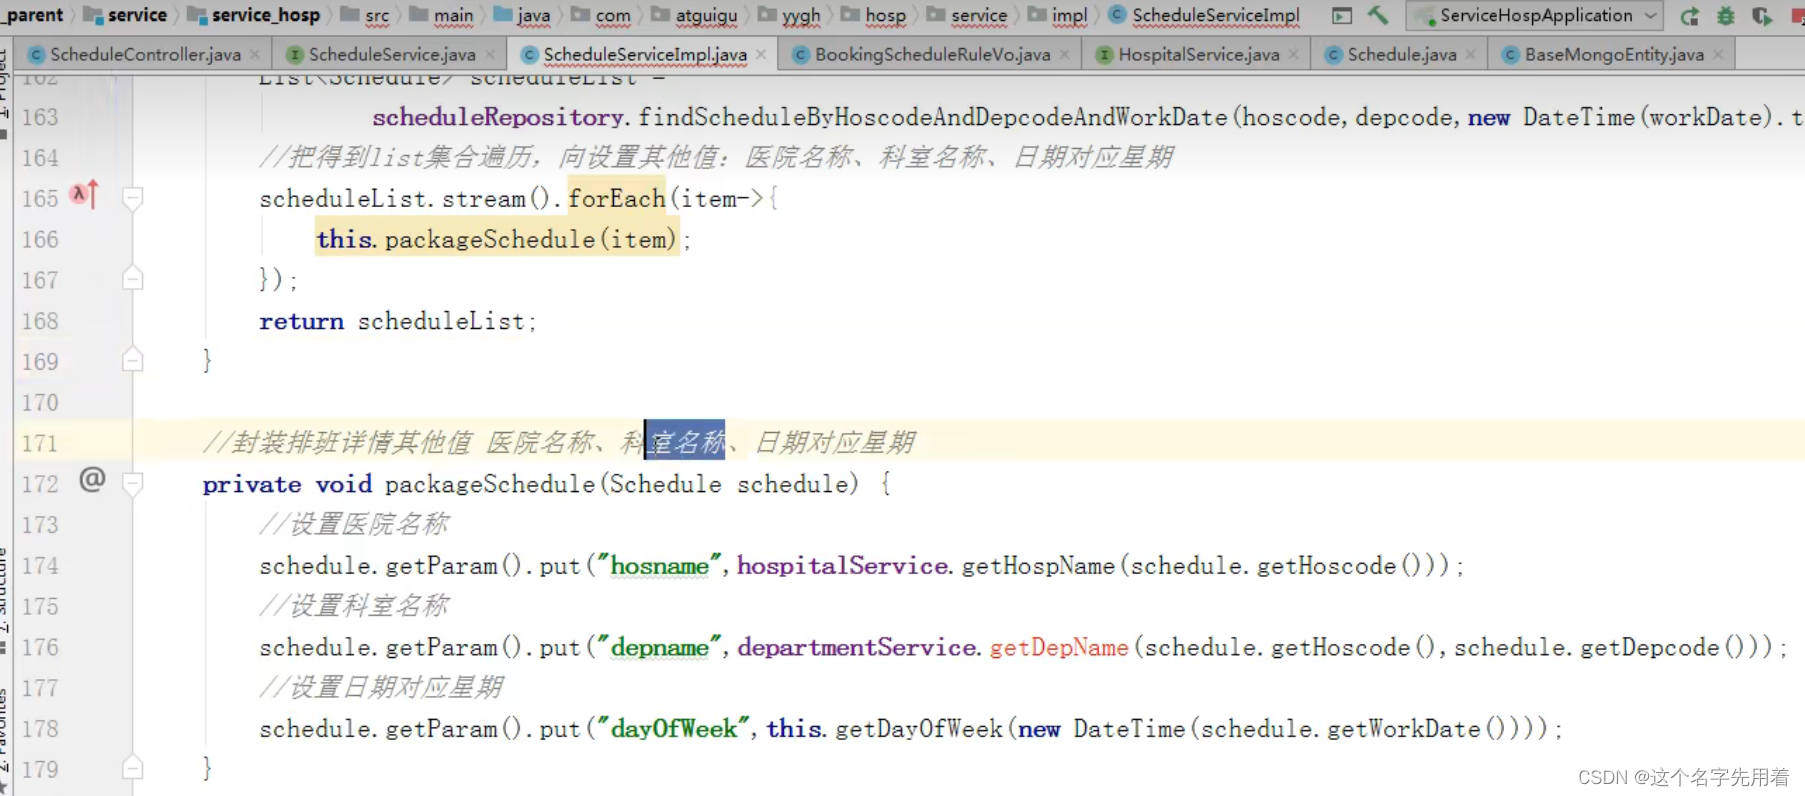Click 'private void packageSchedule' declaration

(x=398, y=484)
